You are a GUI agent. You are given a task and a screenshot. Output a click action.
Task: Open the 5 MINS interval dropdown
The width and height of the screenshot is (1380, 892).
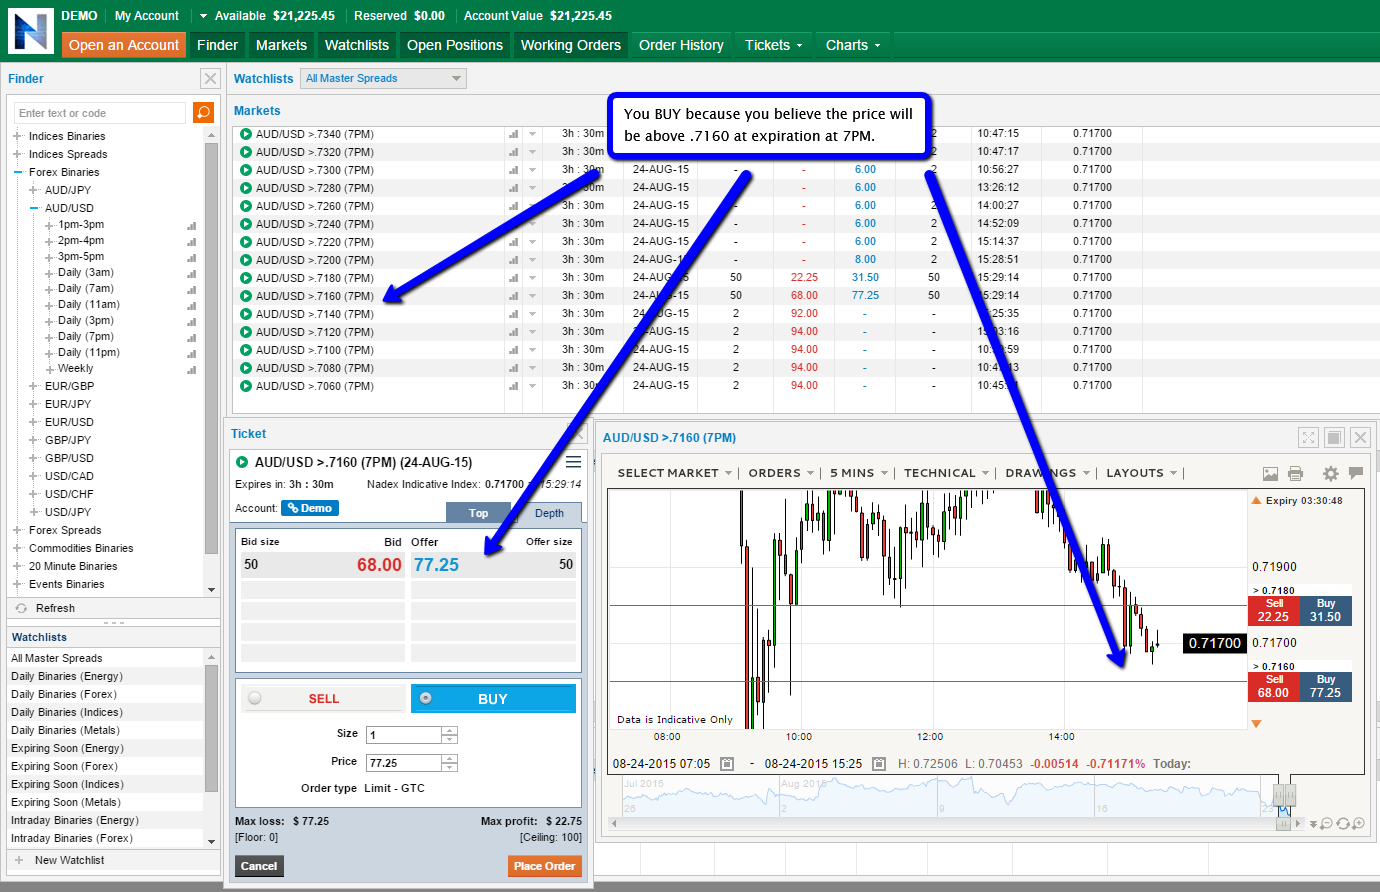(859, 473)
